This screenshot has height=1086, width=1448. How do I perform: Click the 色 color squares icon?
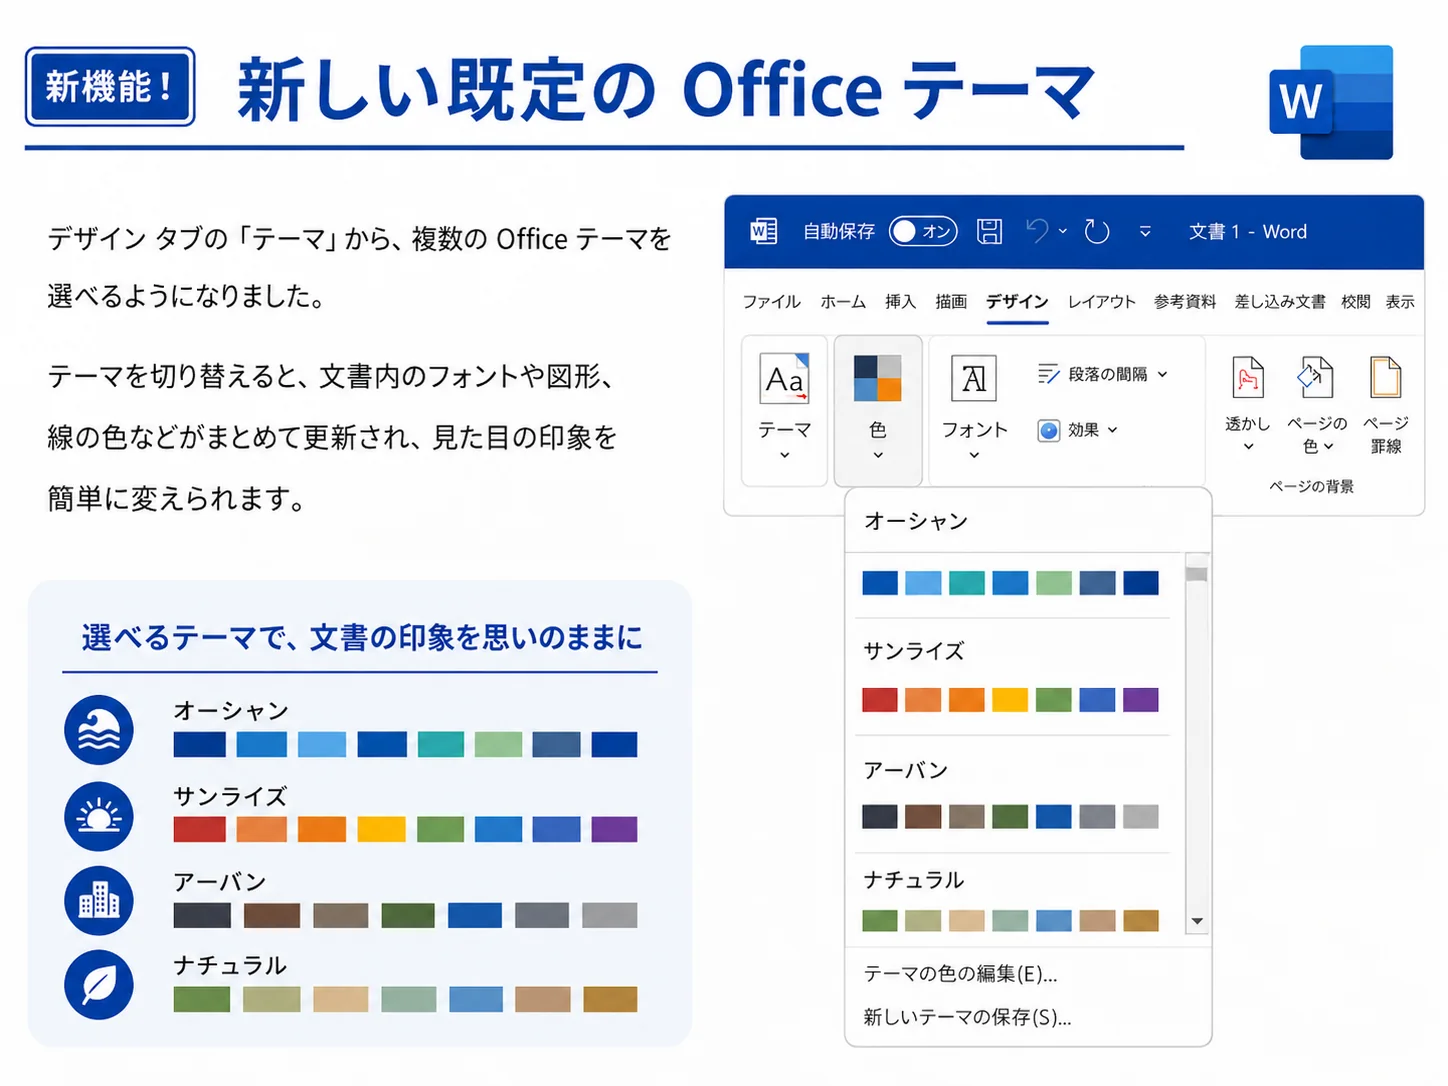[877, 378]
